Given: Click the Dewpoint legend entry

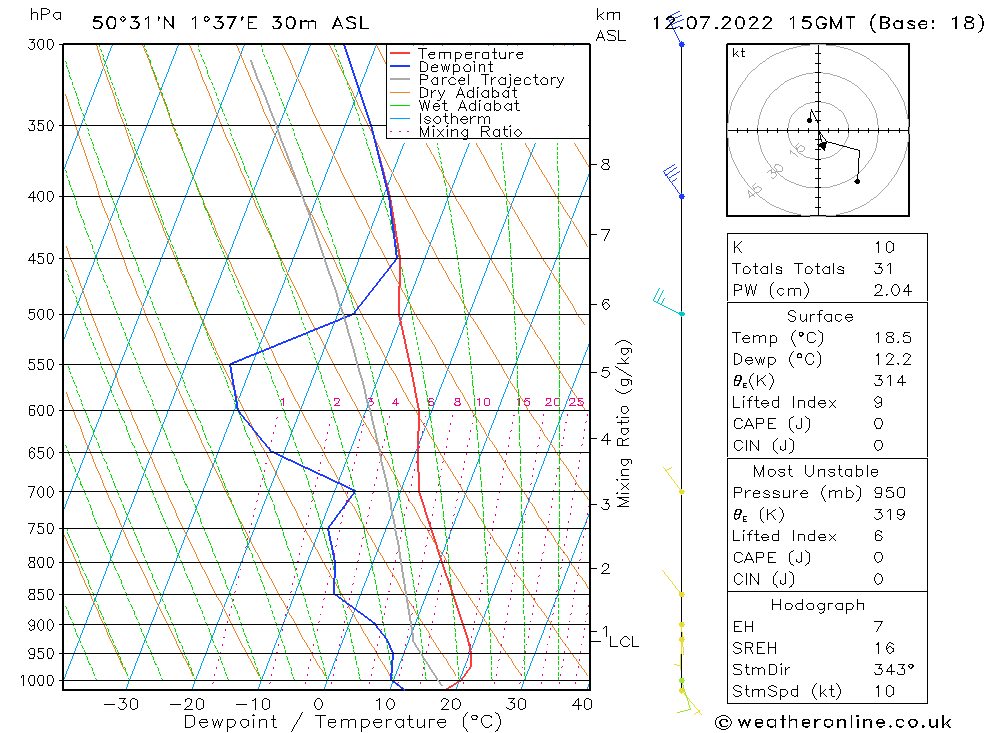Looking at the screenshot, I should [x=441, y=66].
